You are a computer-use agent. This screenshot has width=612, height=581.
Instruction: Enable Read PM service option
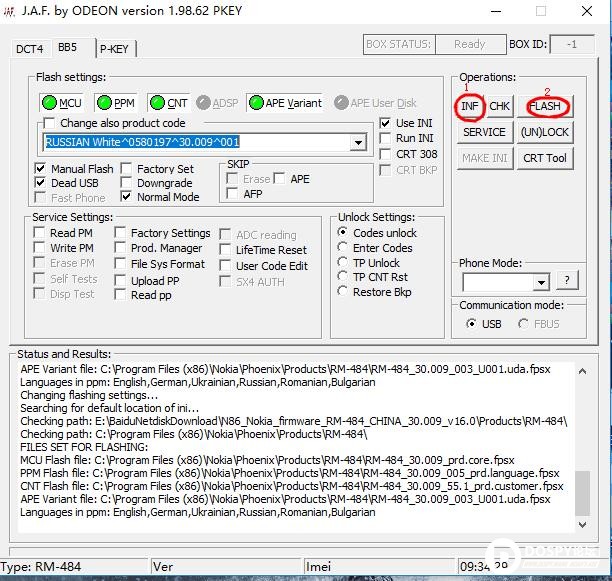(x=39, y=233)
